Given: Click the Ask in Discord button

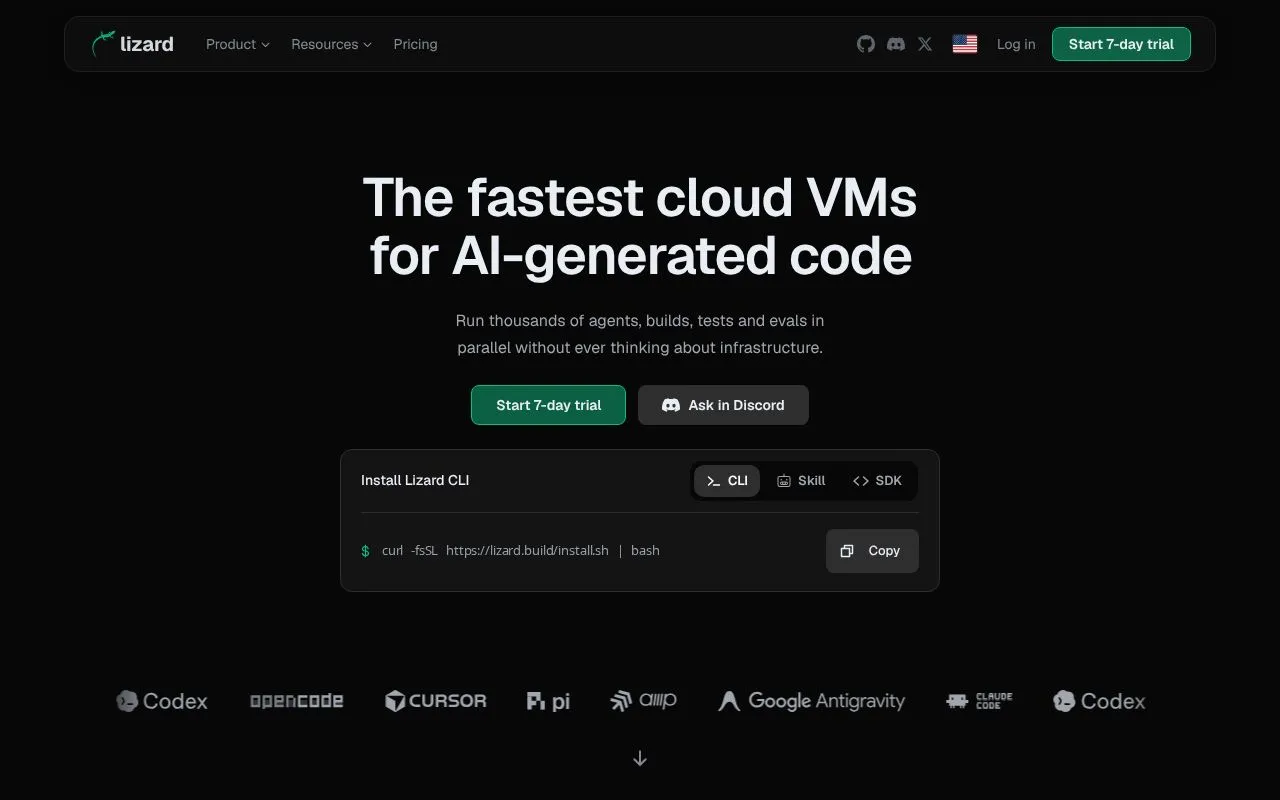Looking at the screenshot, I should [x=723, y=405].
